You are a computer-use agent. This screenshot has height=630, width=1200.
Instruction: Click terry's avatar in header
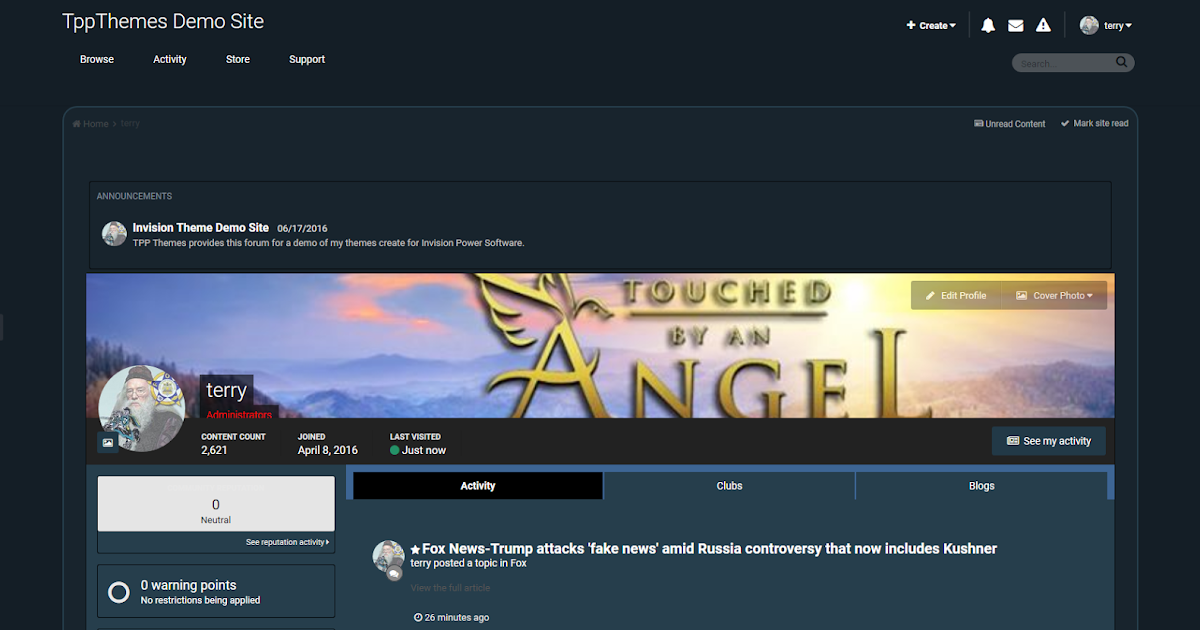(x=1089, y=26)
